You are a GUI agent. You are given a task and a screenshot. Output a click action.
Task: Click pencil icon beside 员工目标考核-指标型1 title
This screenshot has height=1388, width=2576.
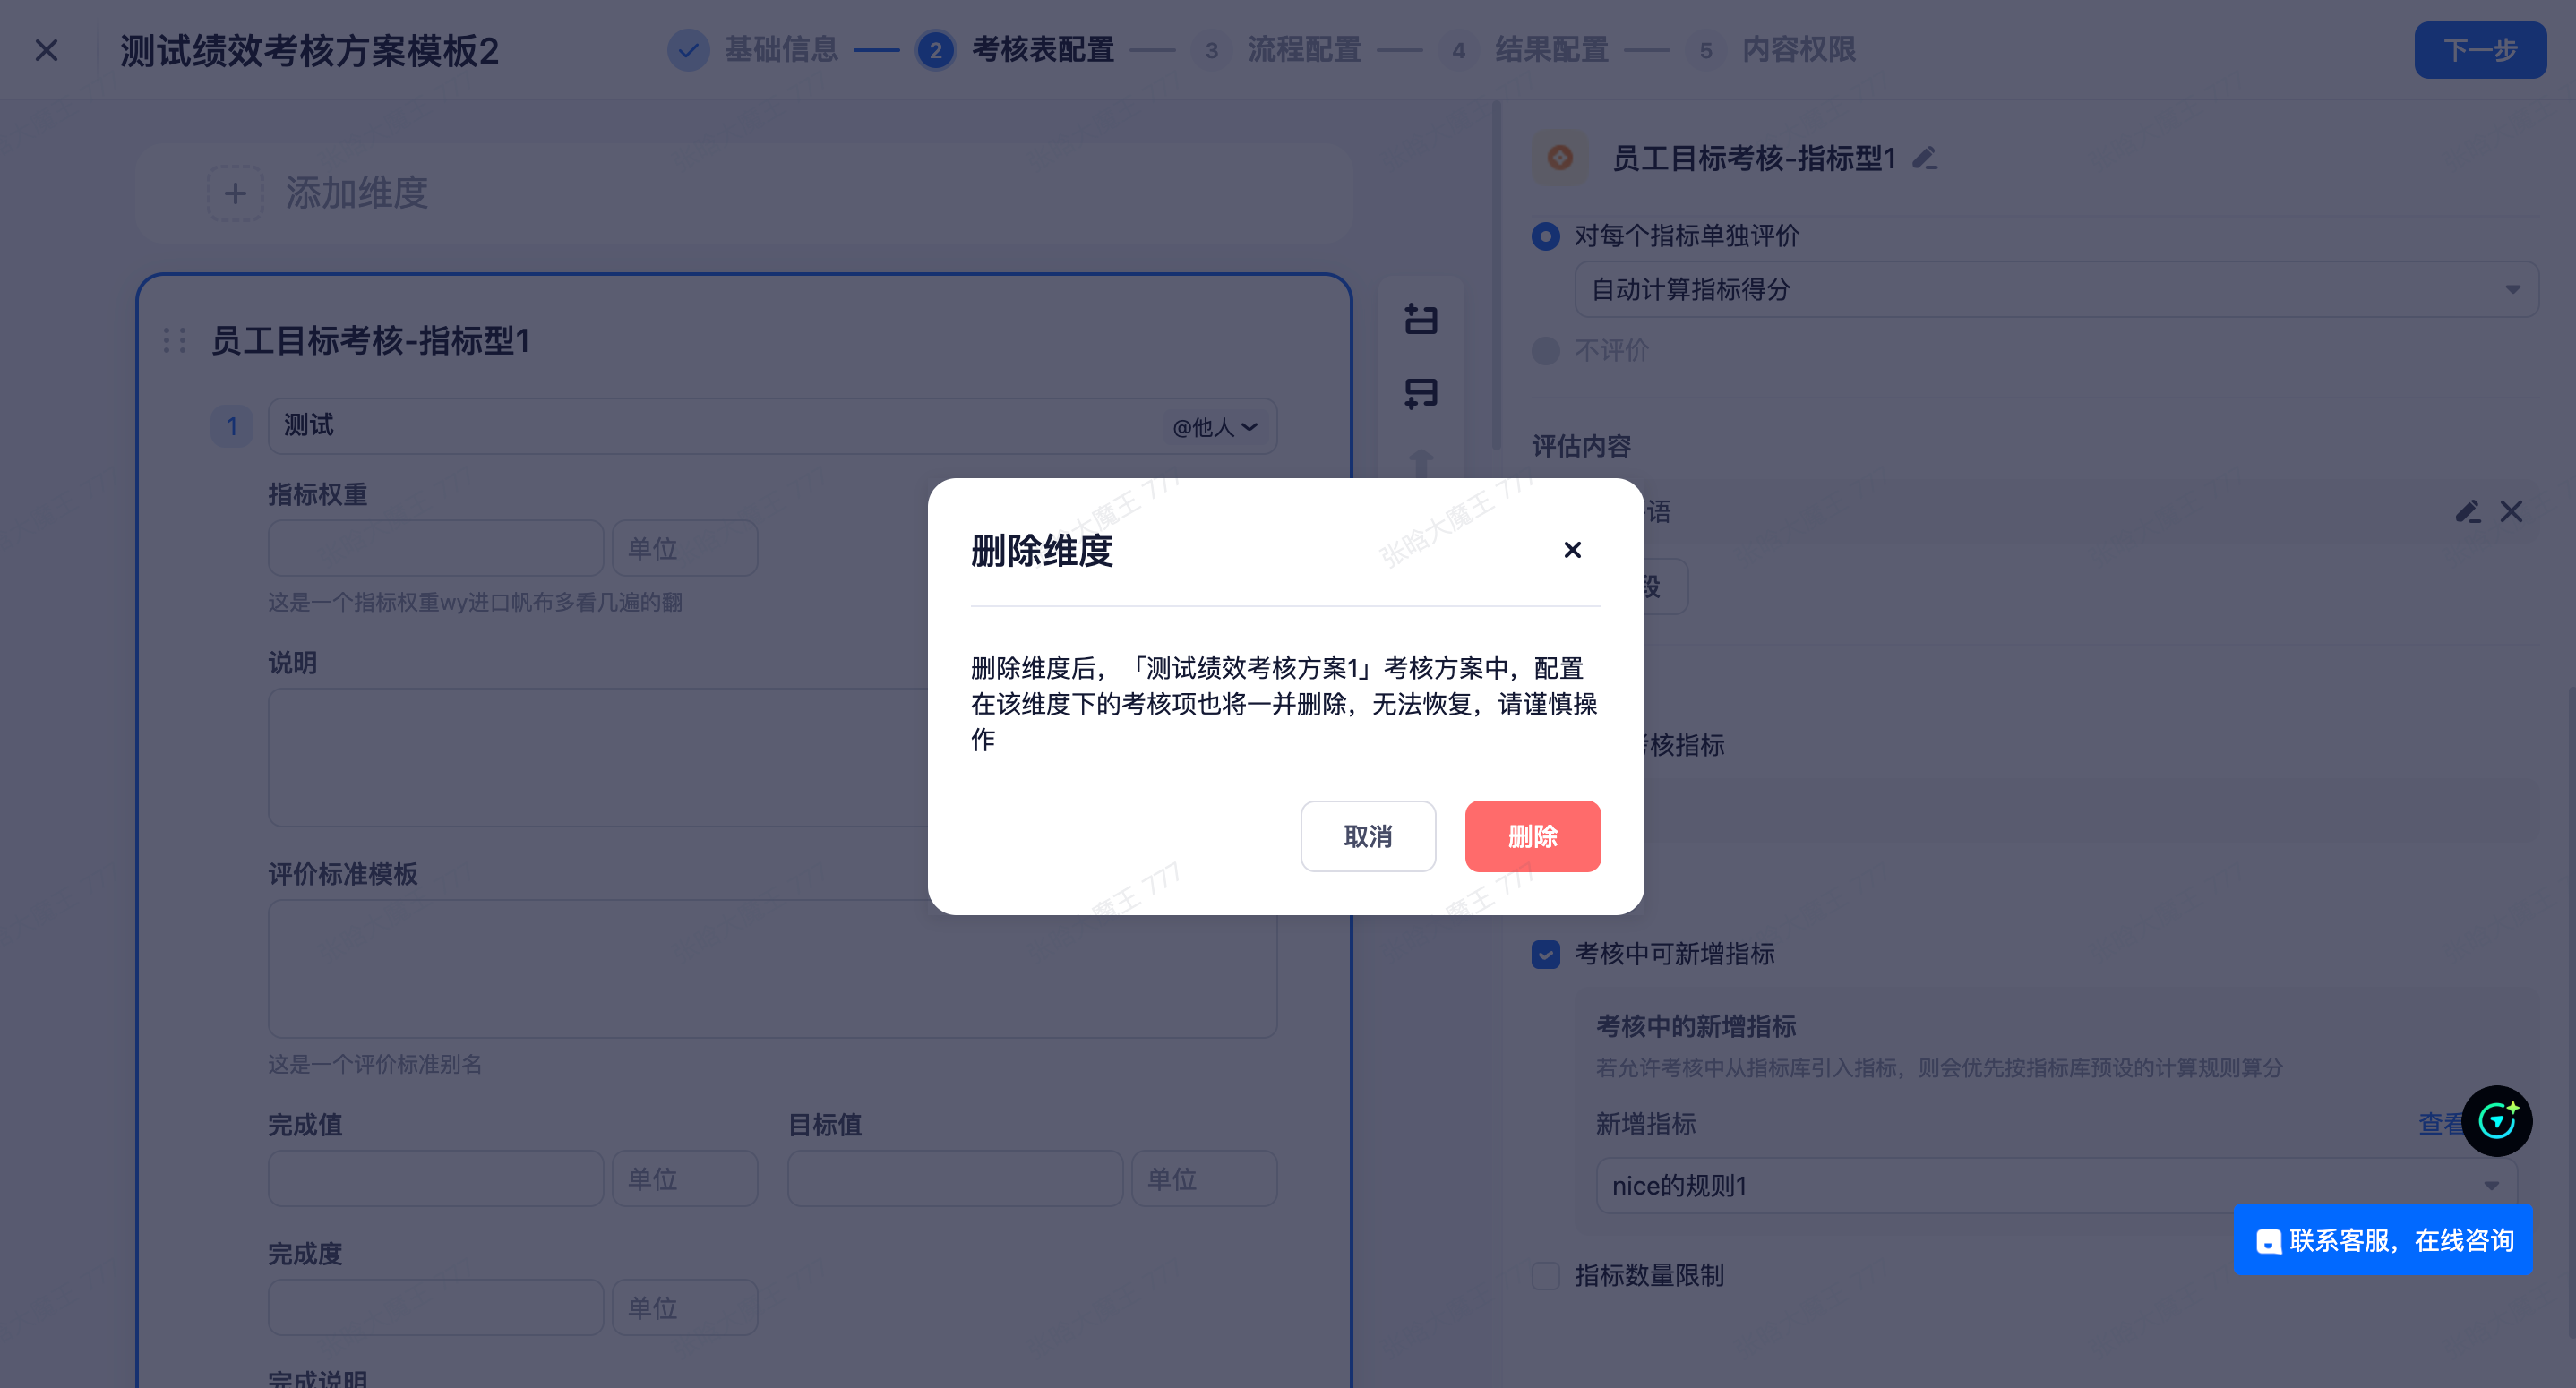click(x=1925, y=158)
